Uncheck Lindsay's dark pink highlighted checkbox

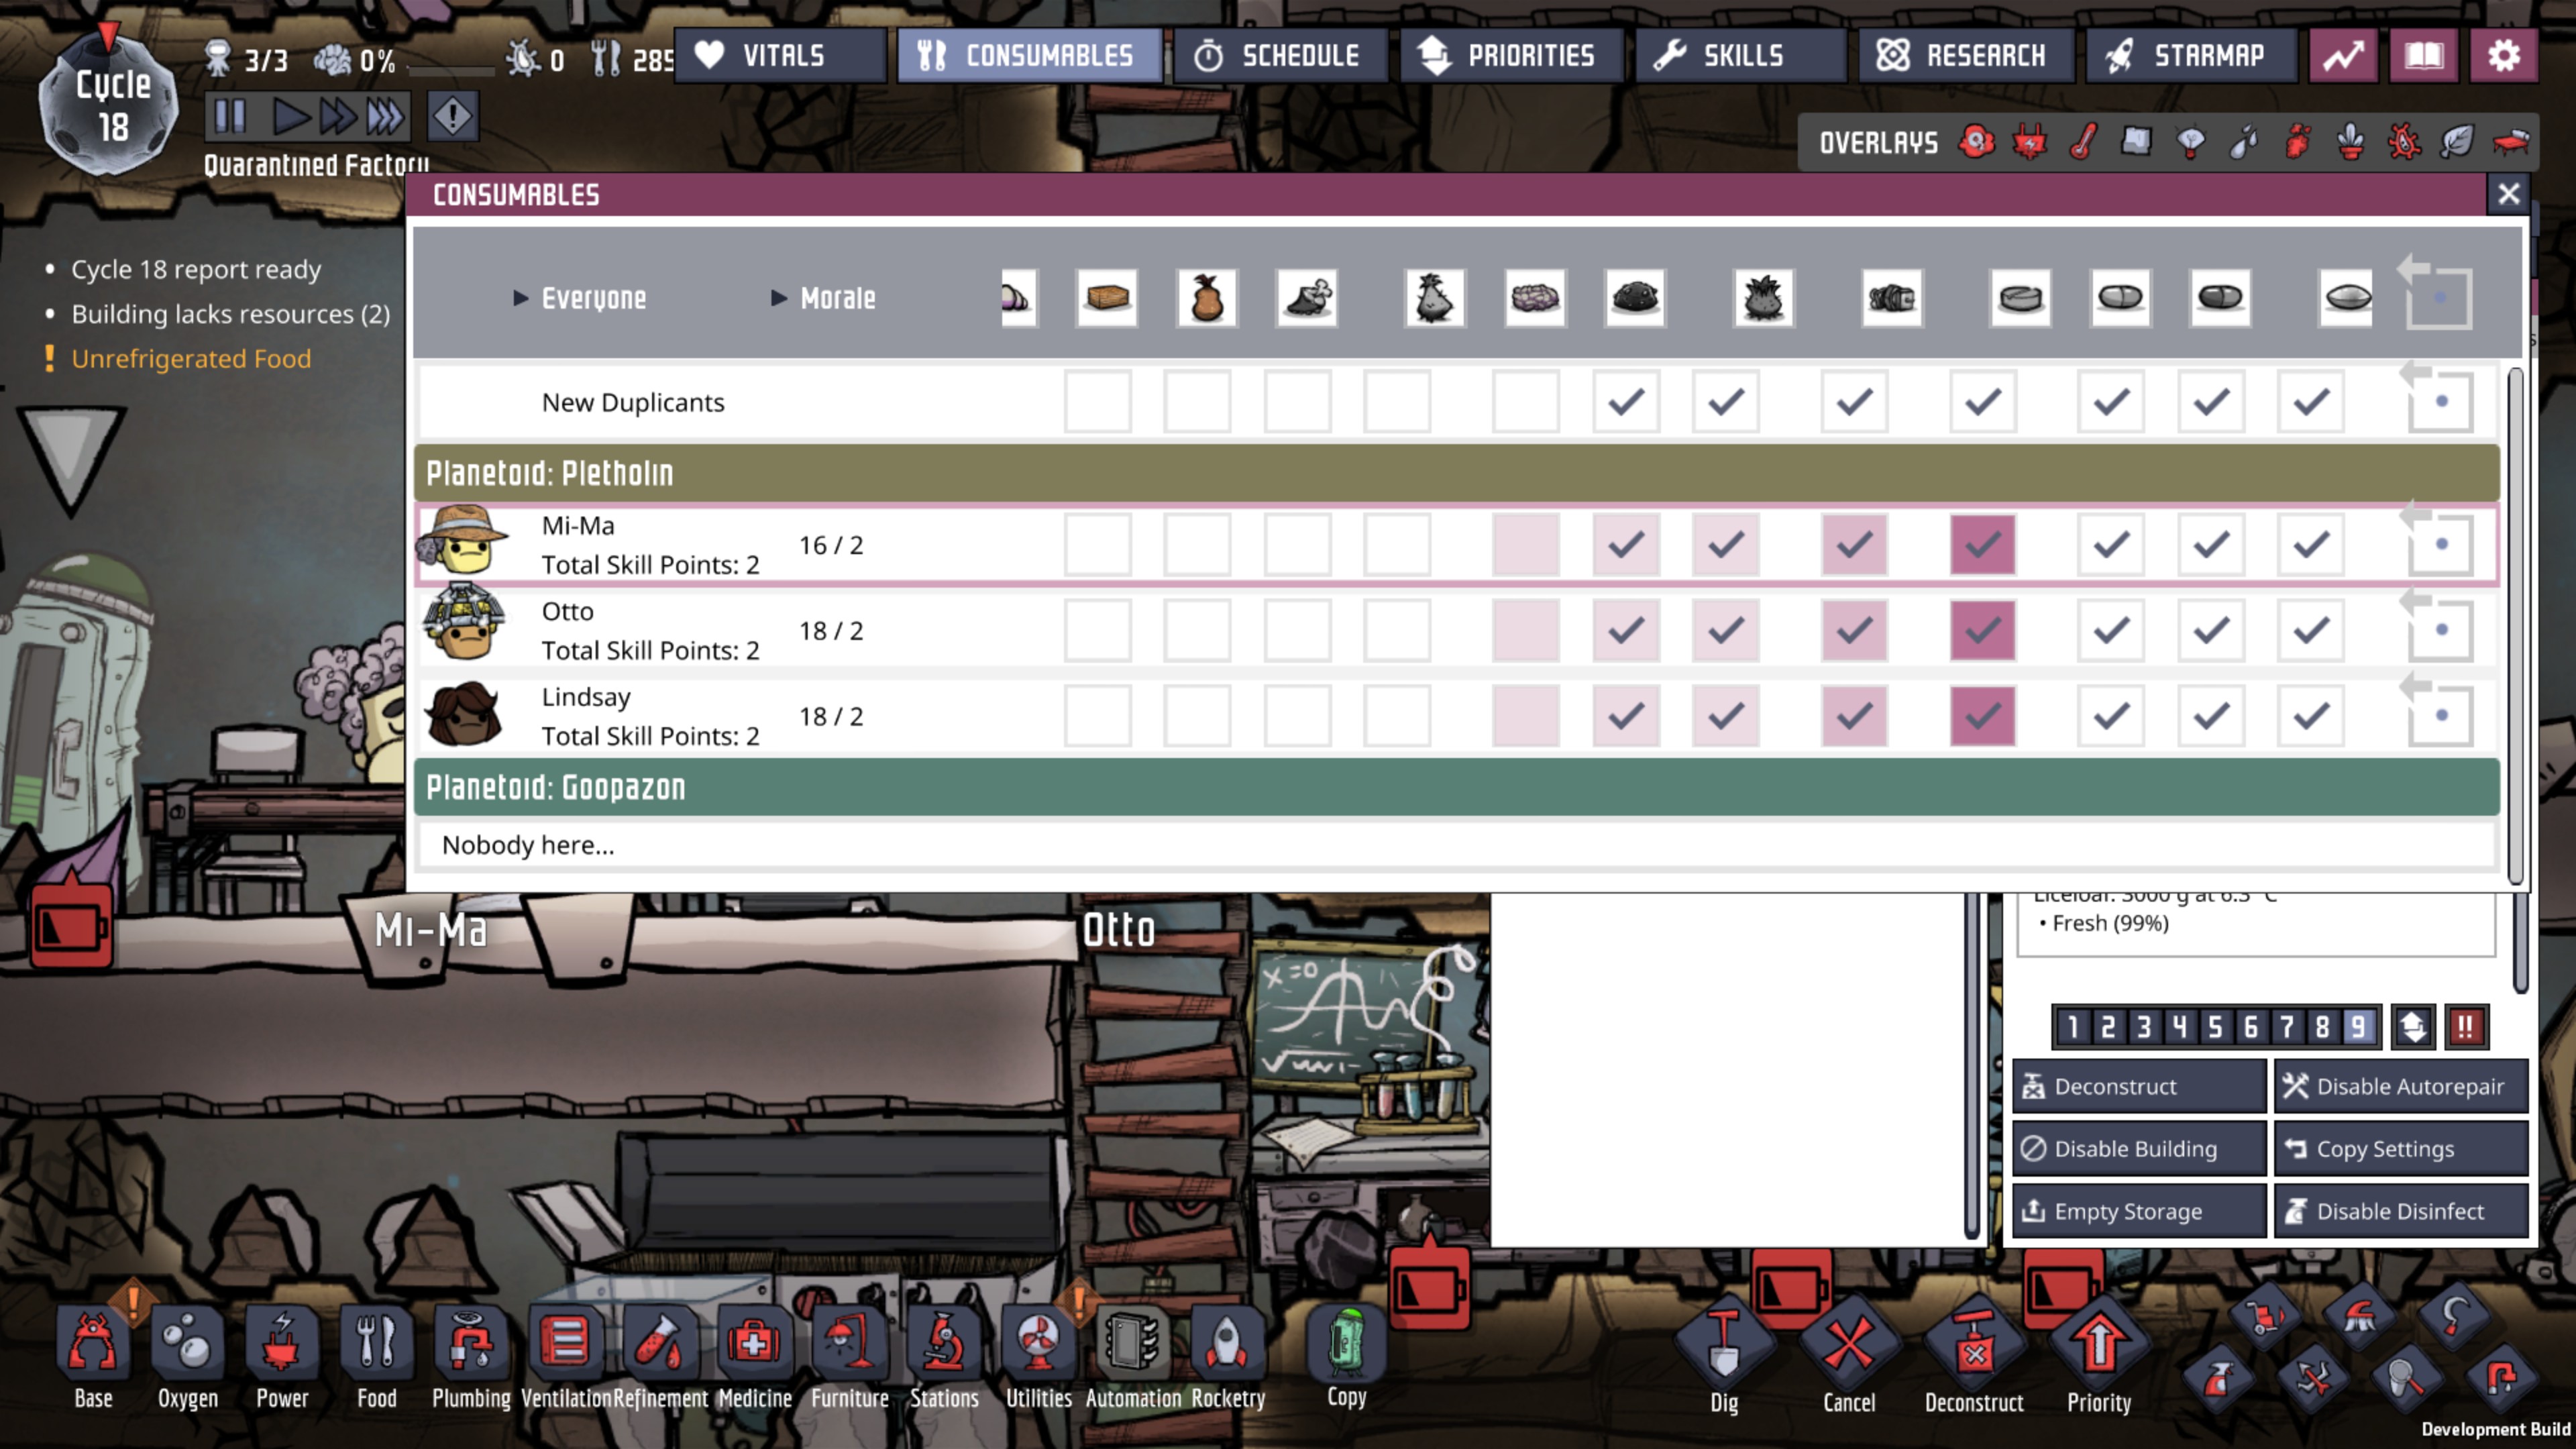(1983, 716)
